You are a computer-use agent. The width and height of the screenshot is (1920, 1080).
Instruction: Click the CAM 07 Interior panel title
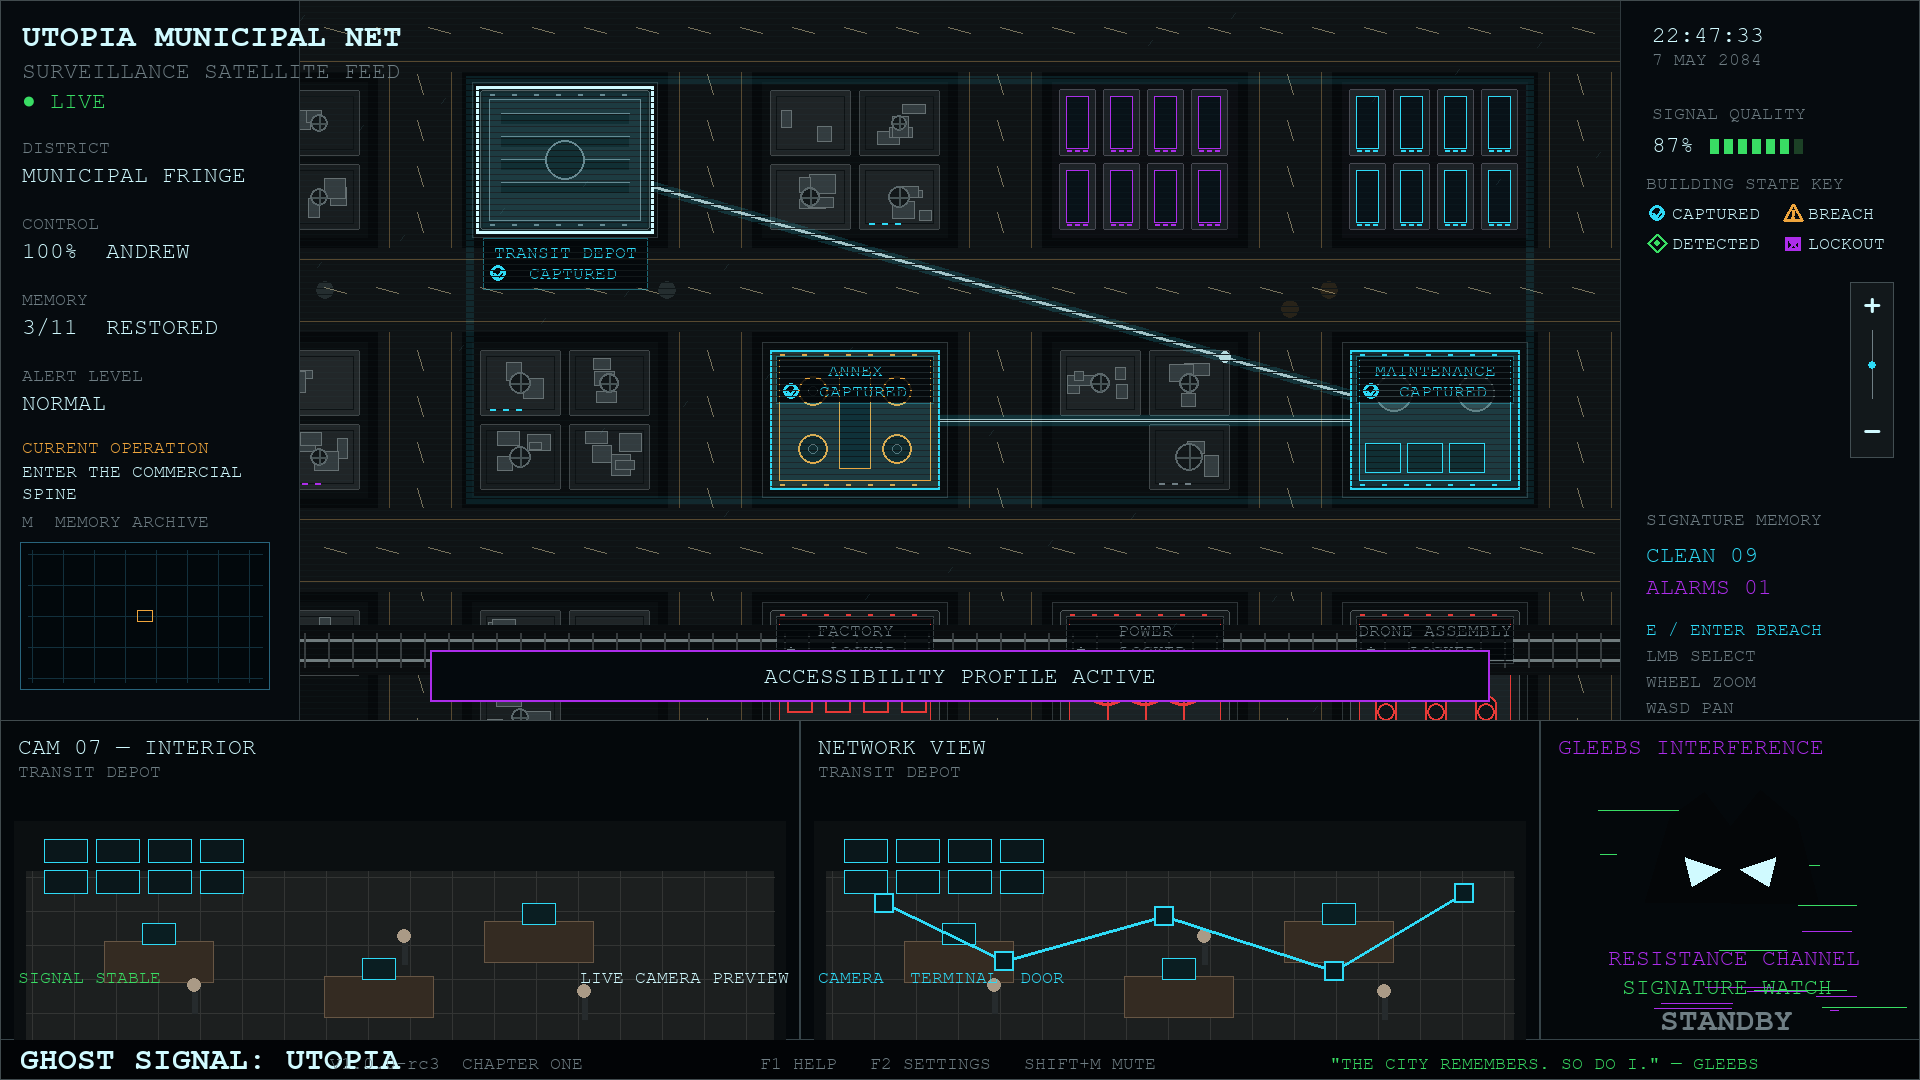(137, 748)
